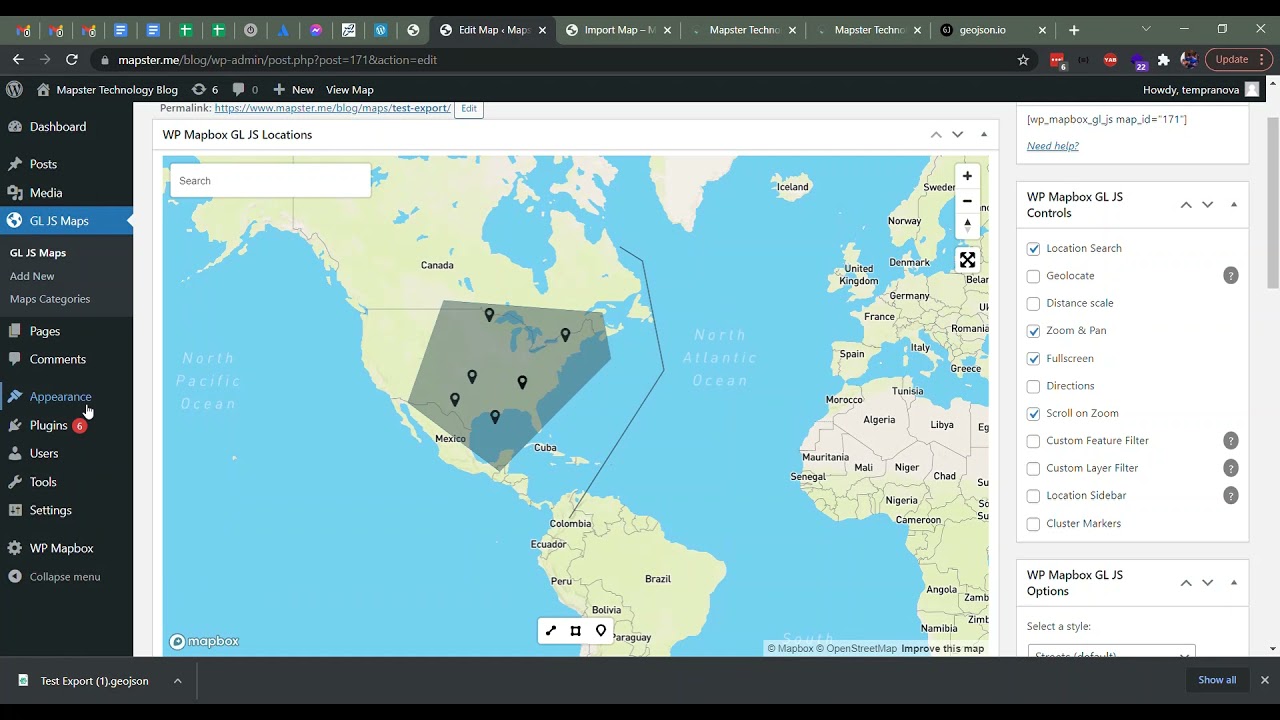1280x720 pixels.
Task: Enable Cluster Markers checkbox
Action: [1033, 524]
